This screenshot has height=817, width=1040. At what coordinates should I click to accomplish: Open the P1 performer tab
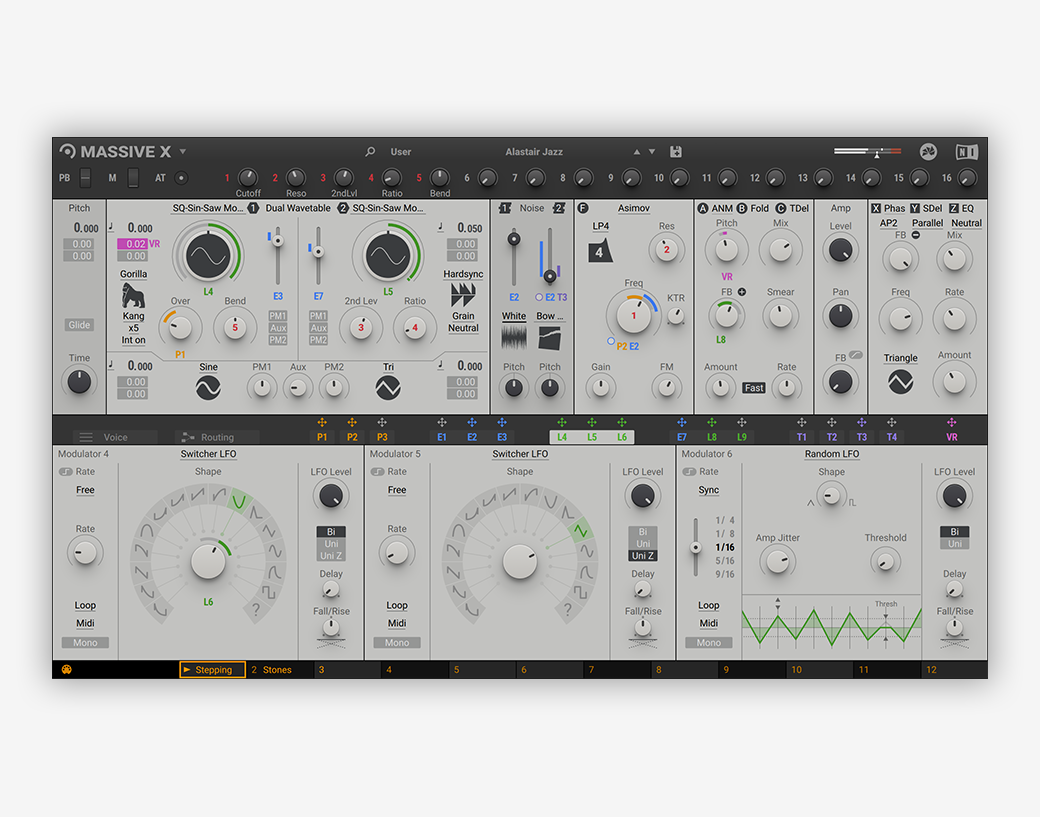tap(322, 437)
